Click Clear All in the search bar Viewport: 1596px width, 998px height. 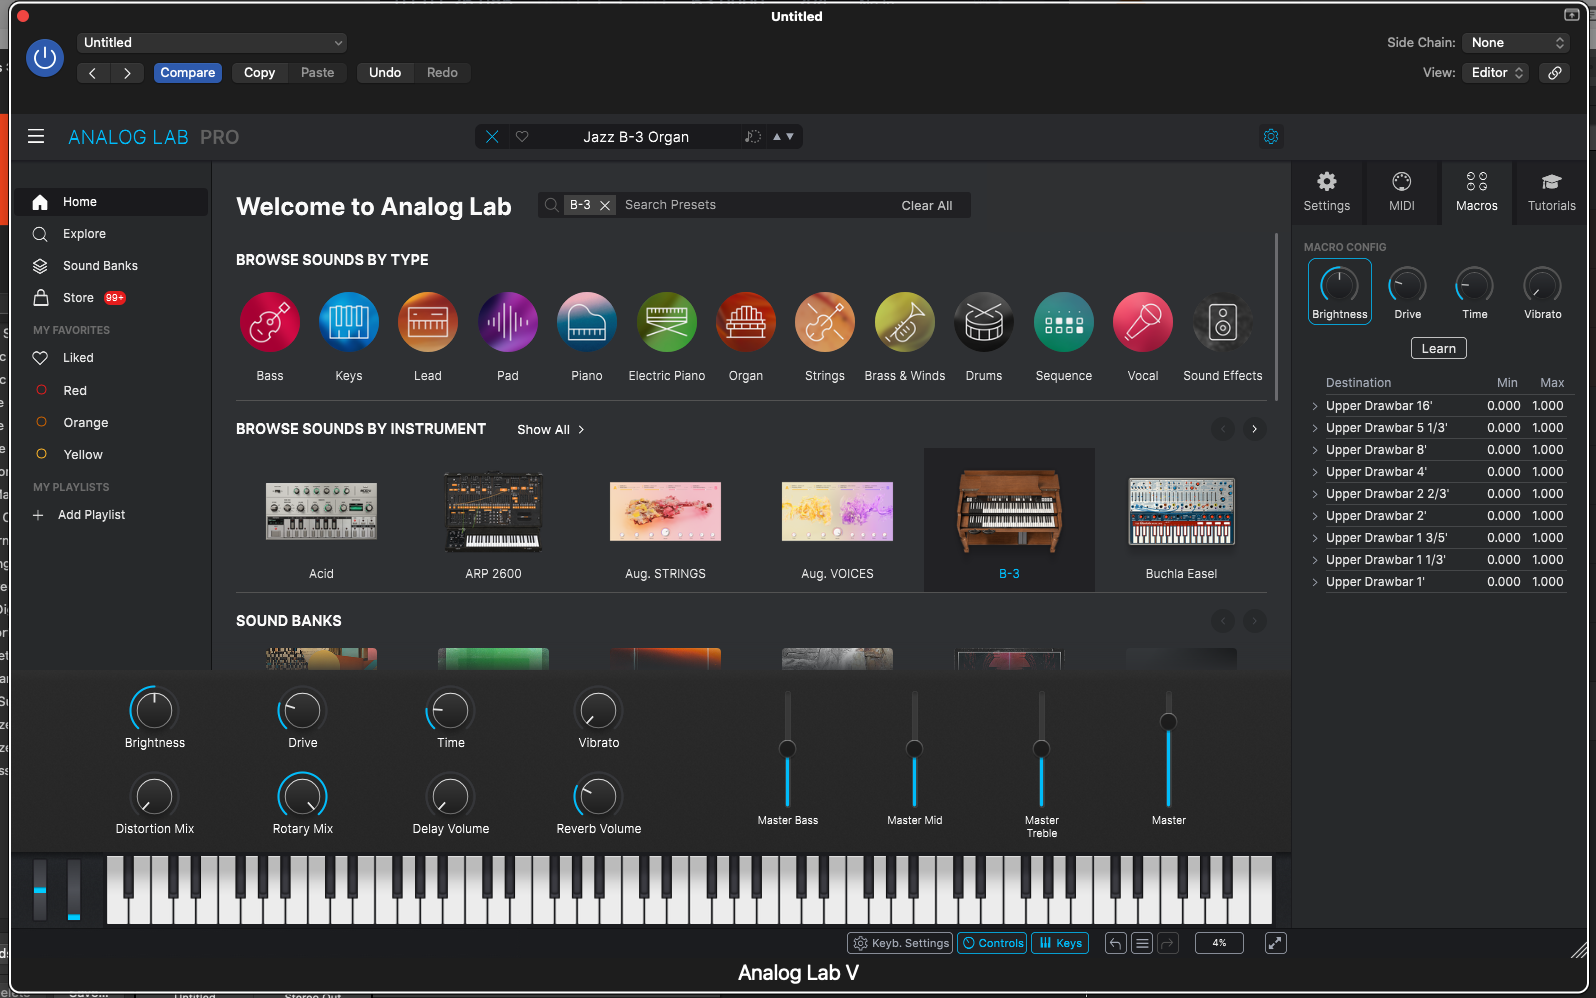[927, 206]
